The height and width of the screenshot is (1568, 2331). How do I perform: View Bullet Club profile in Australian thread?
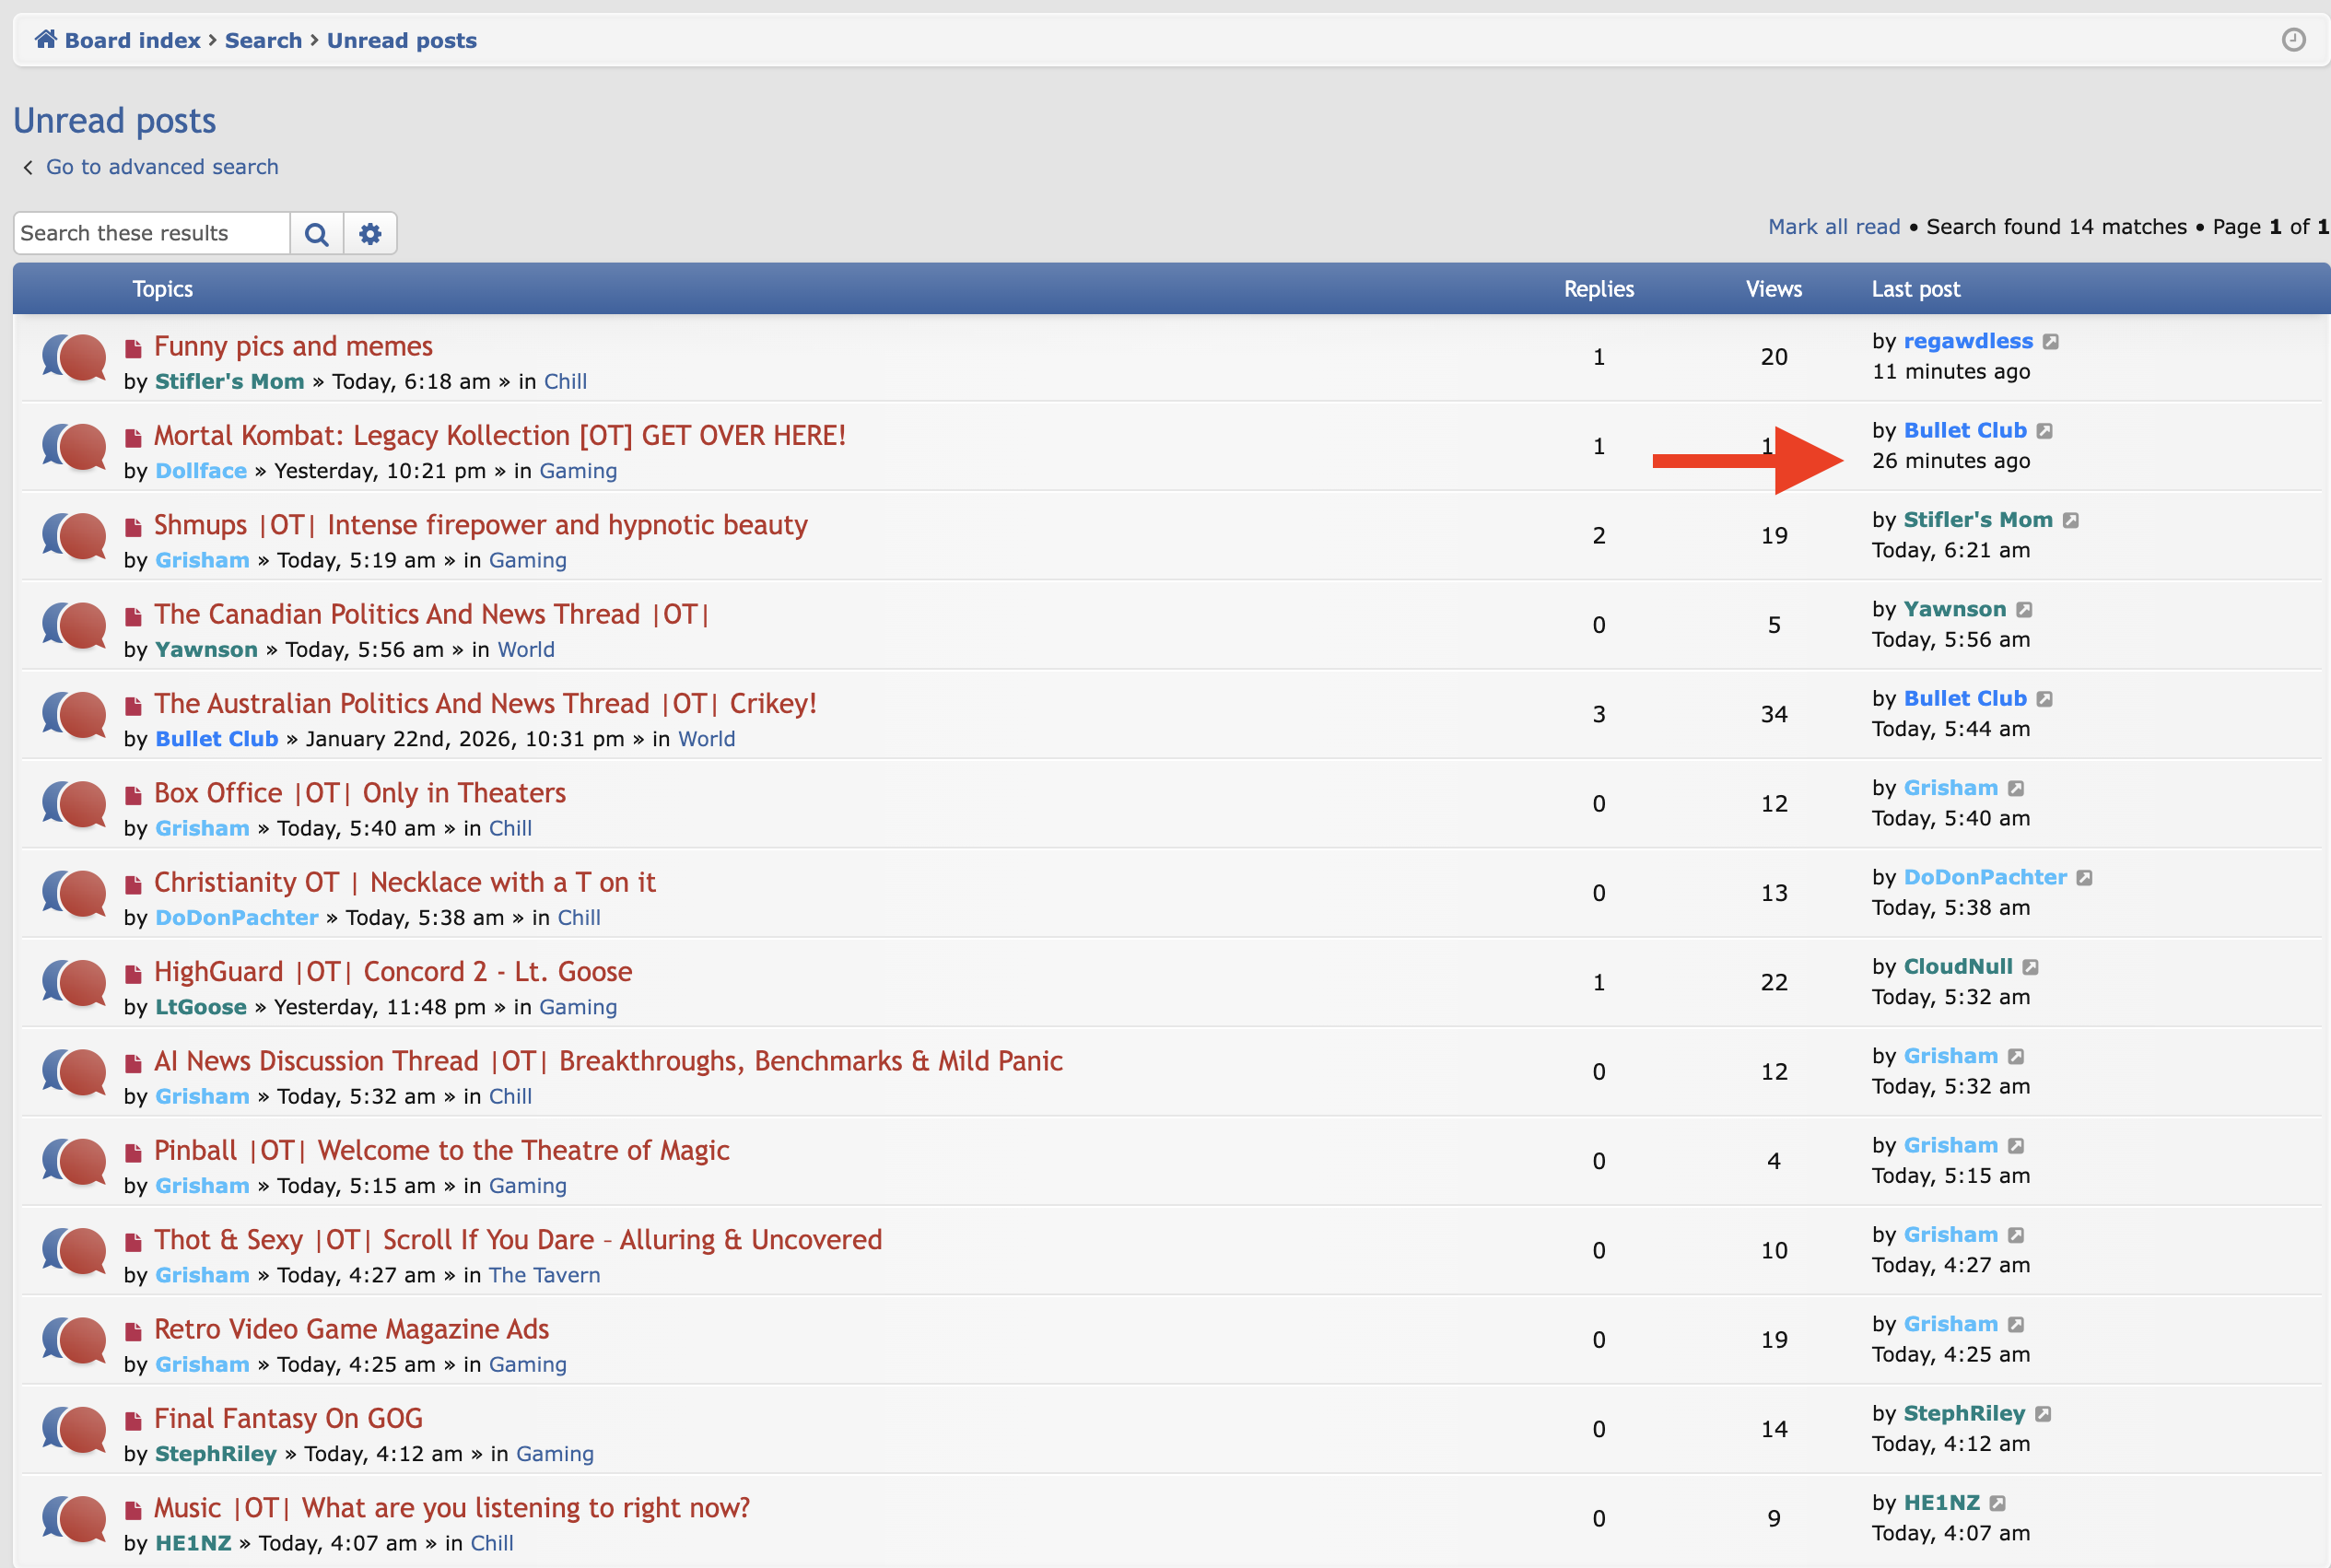(x=216, y=739)
